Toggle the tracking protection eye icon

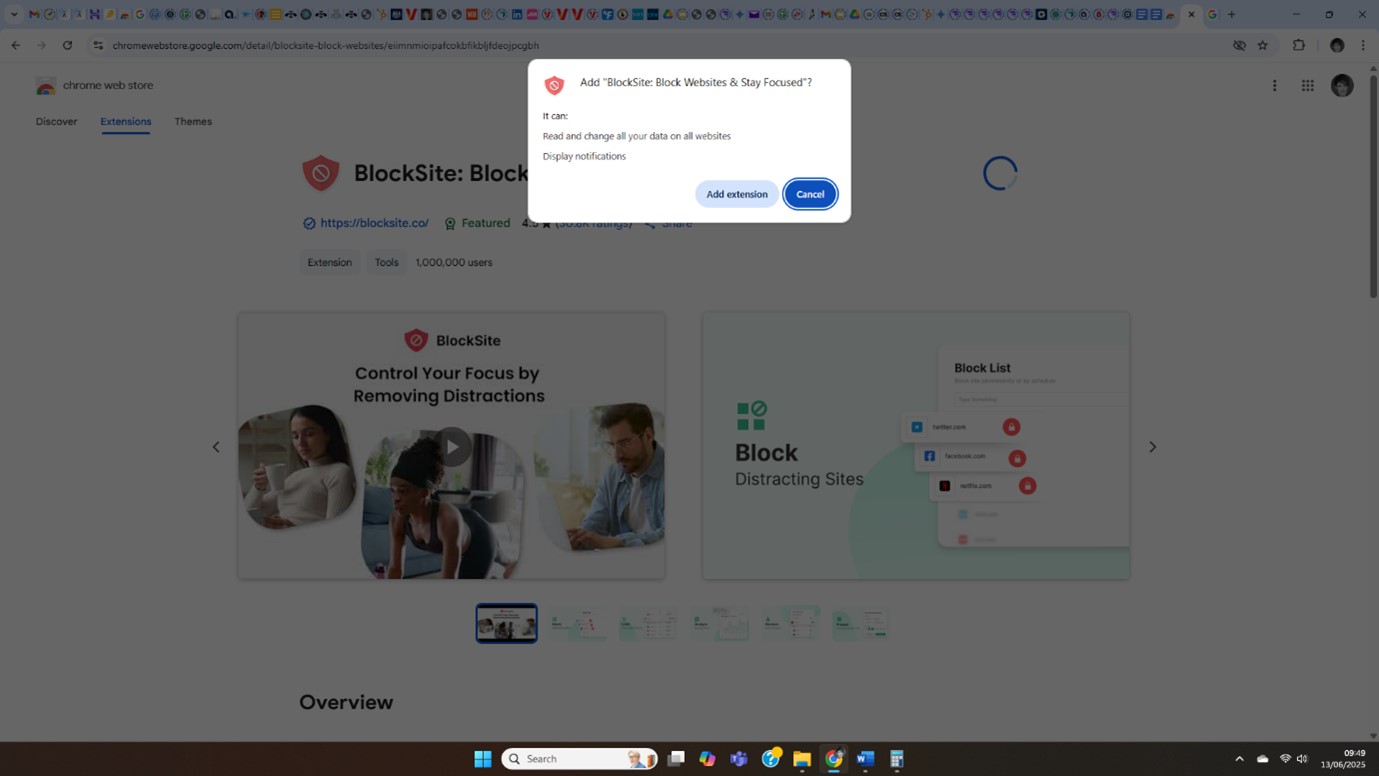click(x=1238, y=45)
